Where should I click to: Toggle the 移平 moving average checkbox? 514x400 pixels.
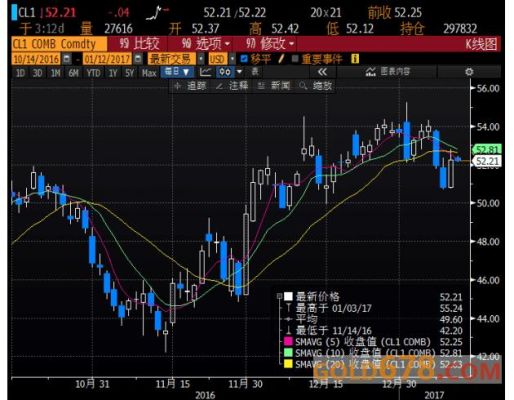pos(244,59)
